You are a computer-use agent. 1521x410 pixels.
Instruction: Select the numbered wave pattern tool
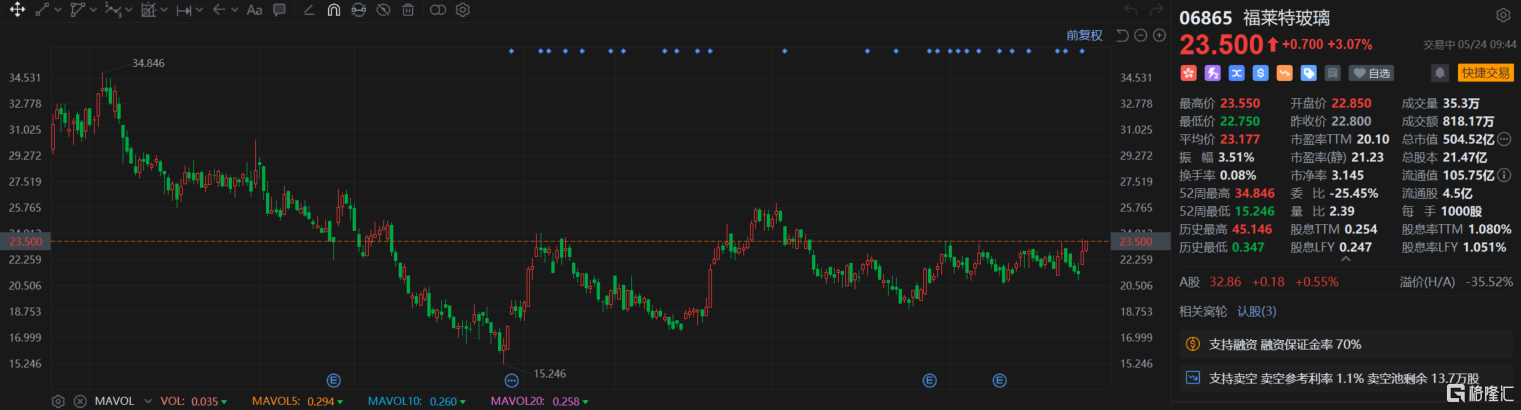pos(113,10)
